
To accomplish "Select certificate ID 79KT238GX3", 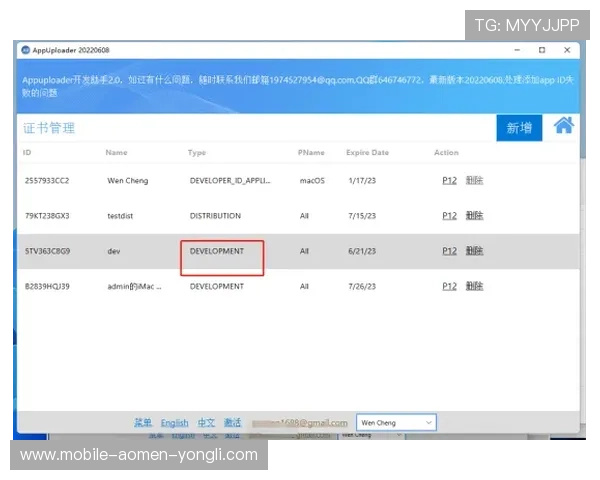I will coord(47,216).
